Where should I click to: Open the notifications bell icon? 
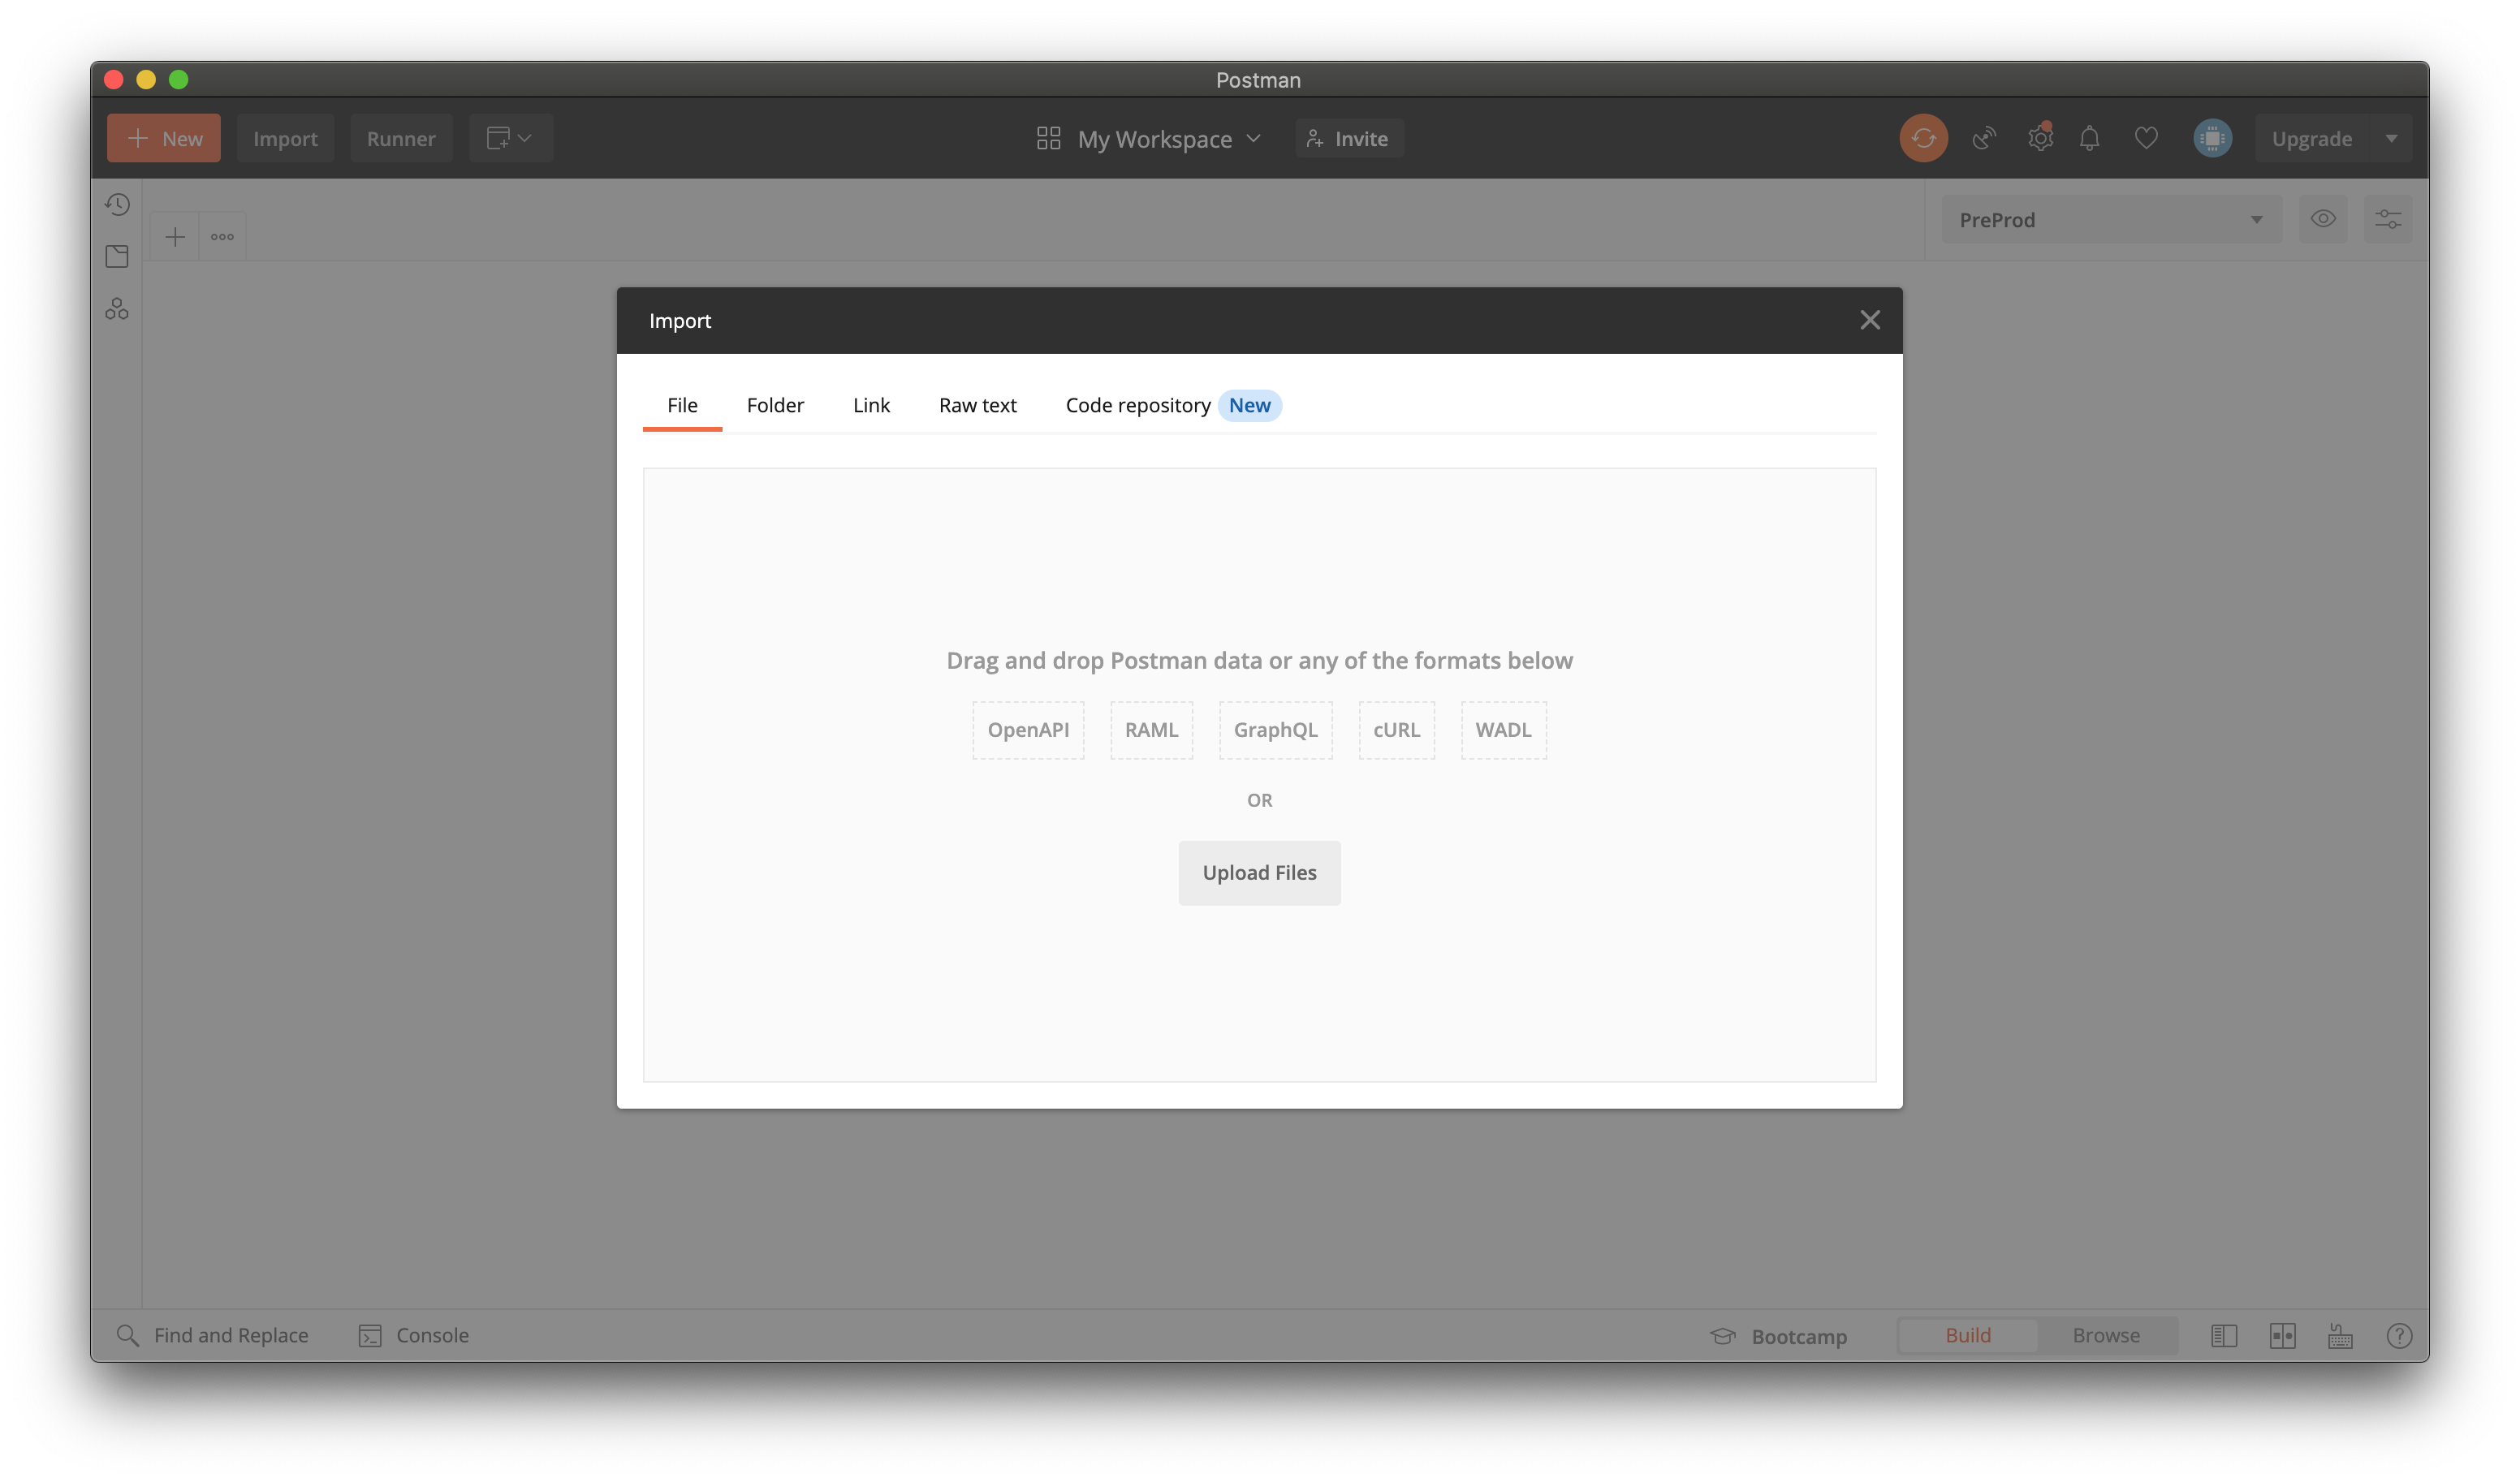click(x=2089, y=139)
